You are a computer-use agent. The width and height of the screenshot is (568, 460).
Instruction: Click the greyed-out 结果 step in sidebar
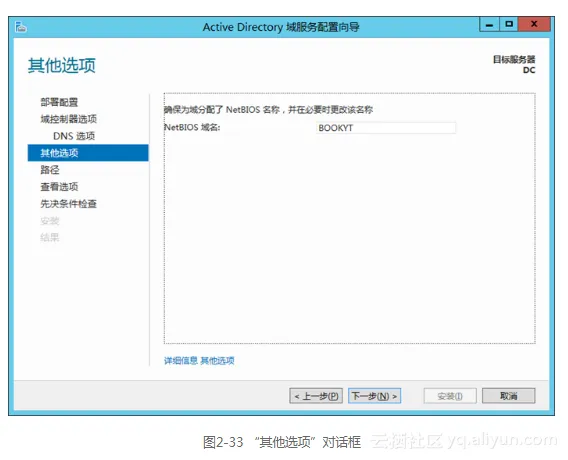pos(50,238)
